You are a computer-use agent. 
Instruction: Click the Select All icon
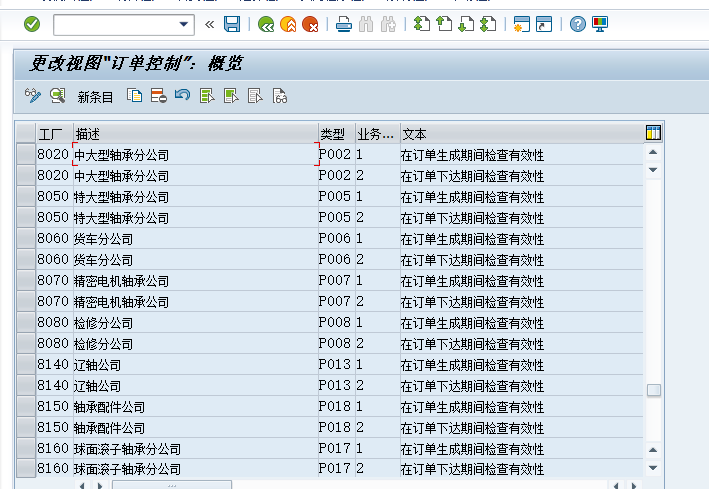tap(207, 95)
